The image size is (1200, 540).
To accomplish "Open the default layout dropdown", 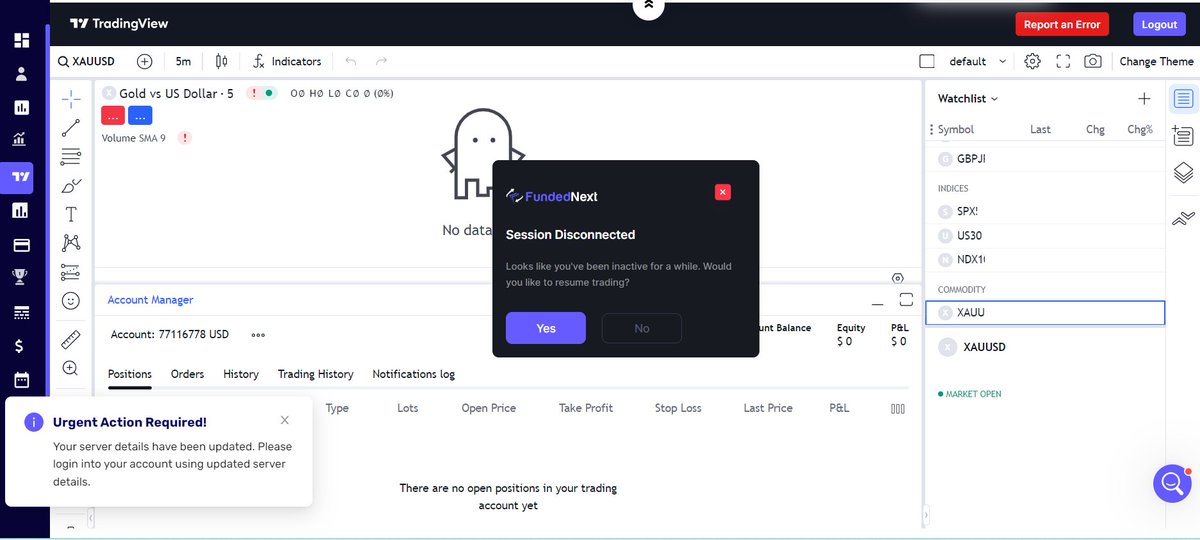I will (980, 61).
